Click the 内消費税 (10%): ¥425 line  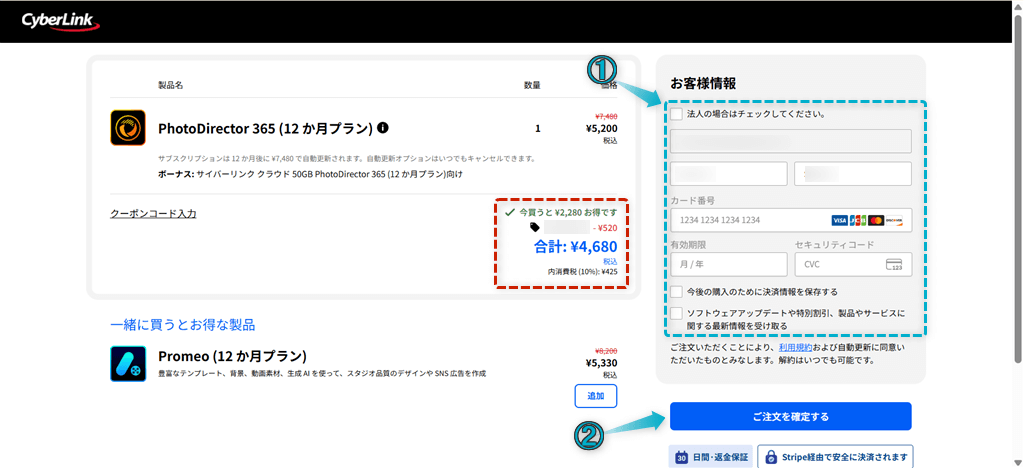[583, 272]
